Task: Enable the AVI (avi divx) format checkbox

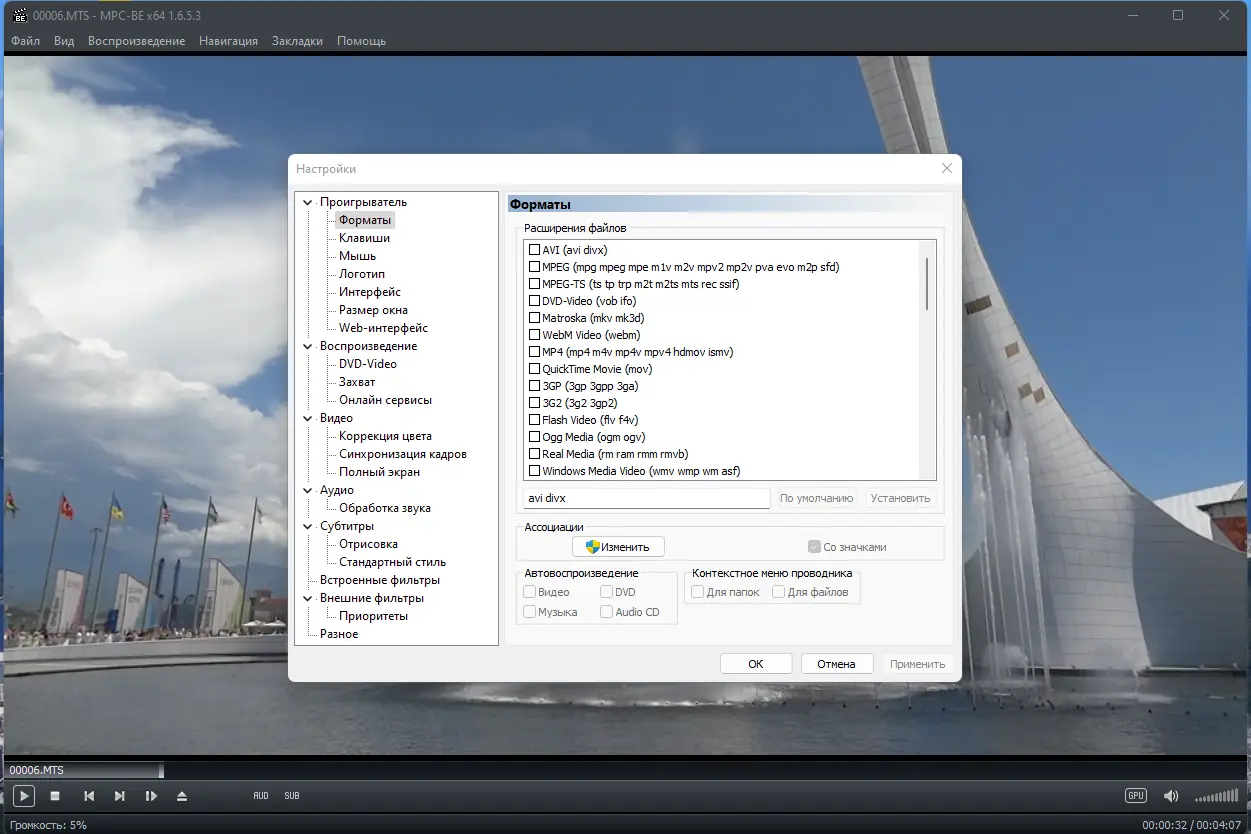Action: pyautogui.click(x=533, y=249)
